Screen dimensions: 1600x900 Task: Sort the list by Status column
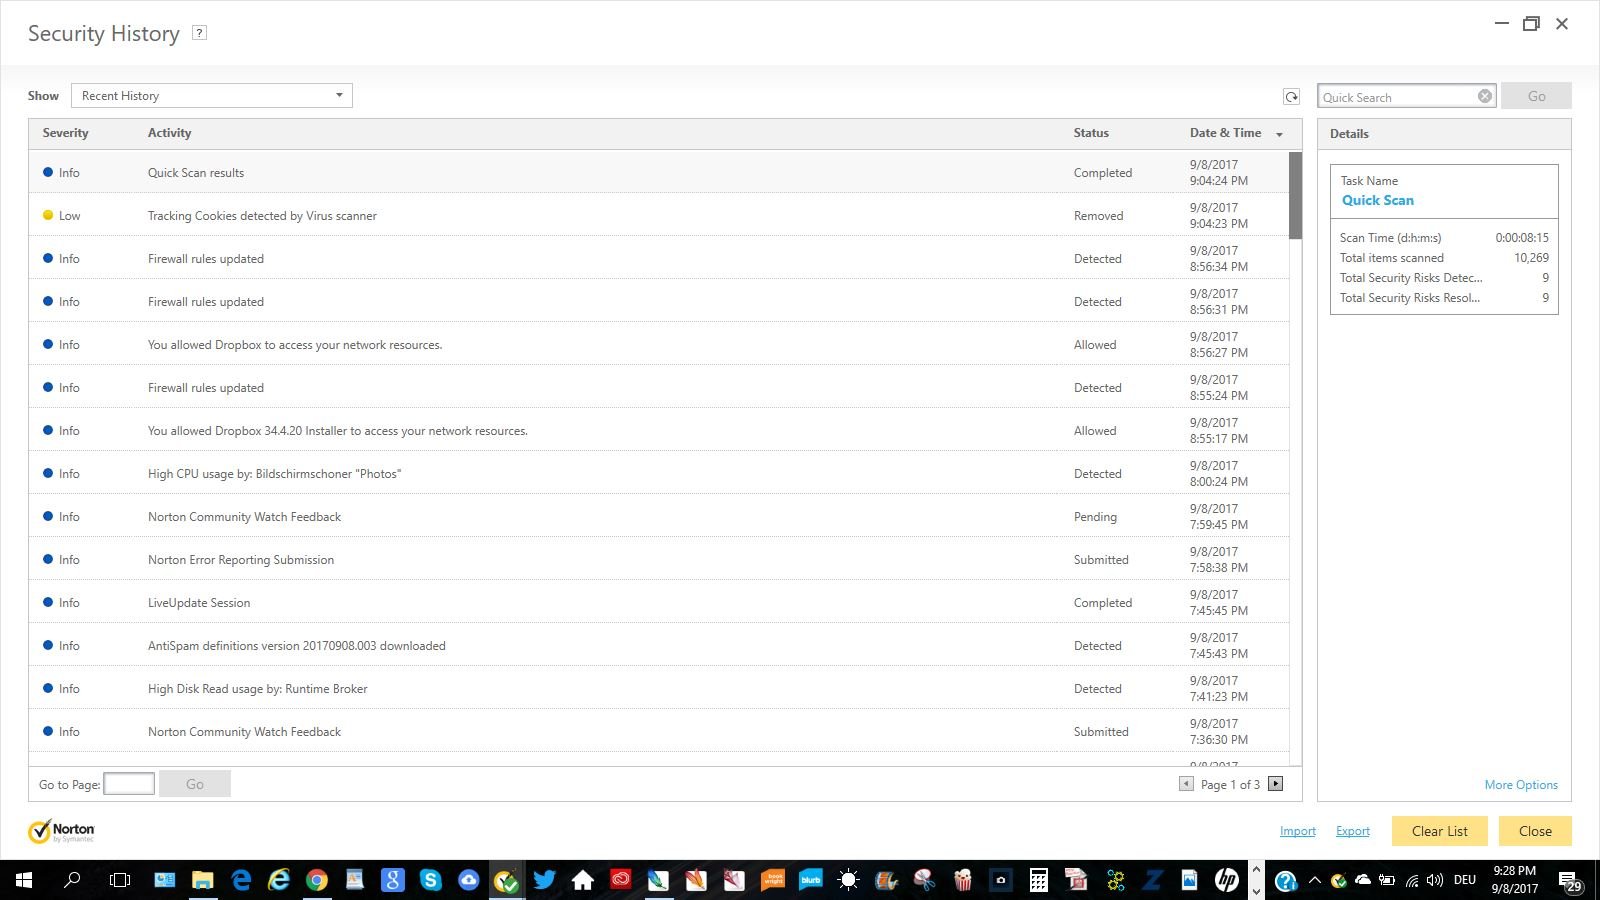click(1091, 133)
